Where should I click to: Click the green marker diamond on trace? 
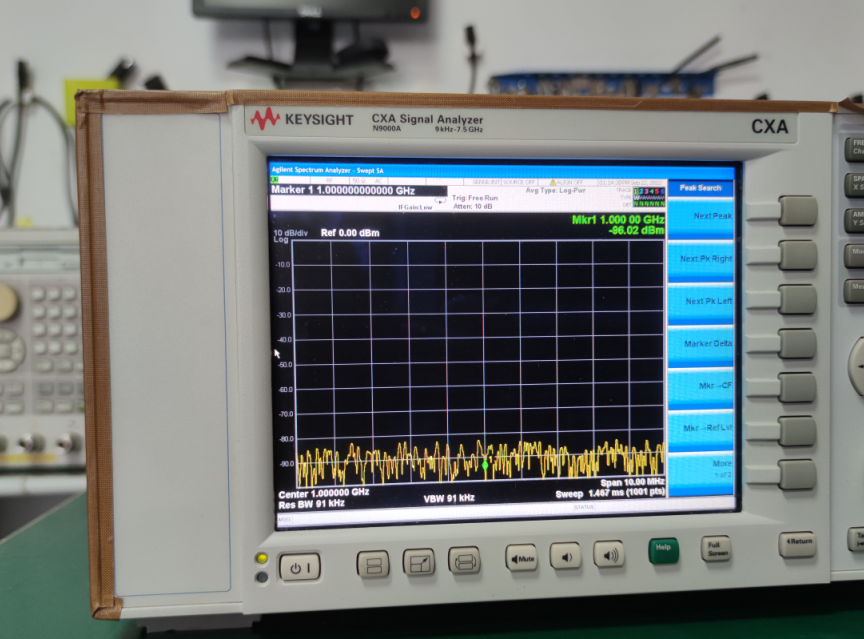point(486,465)
